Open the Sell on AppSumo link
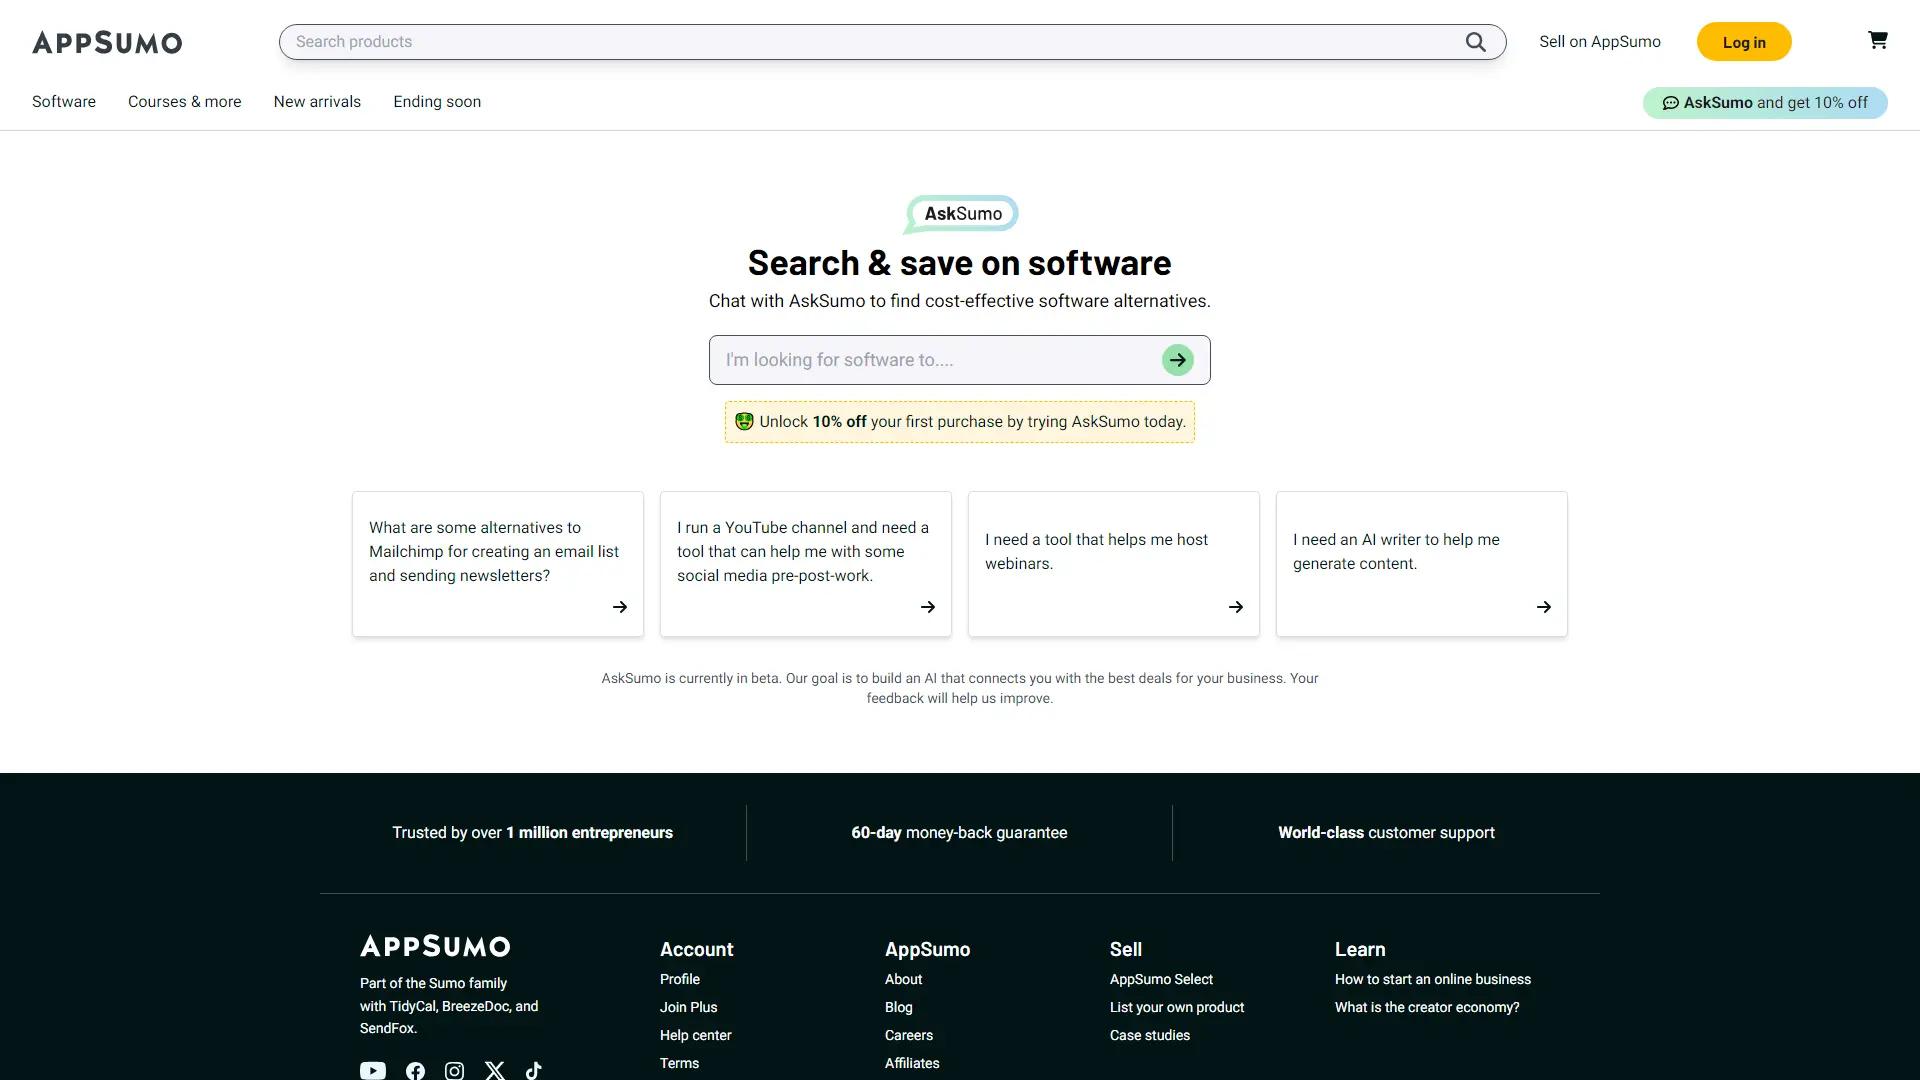Screen dimensions: 1920x1080 tap(1599, 41)
